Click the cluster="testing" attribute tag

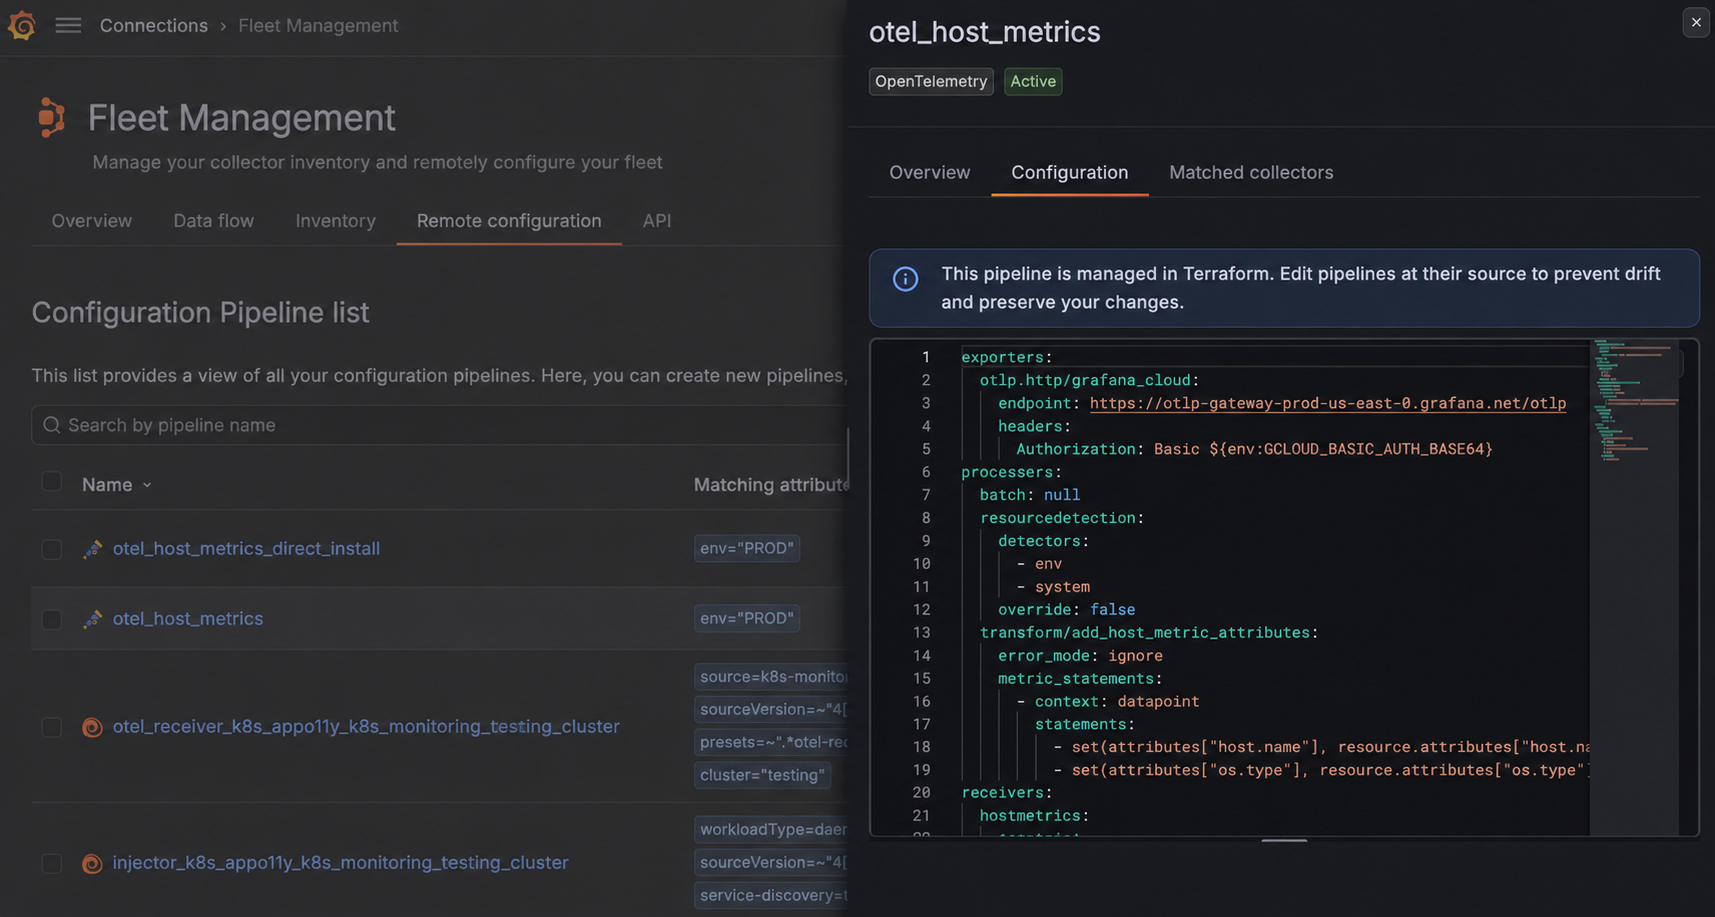762,775
